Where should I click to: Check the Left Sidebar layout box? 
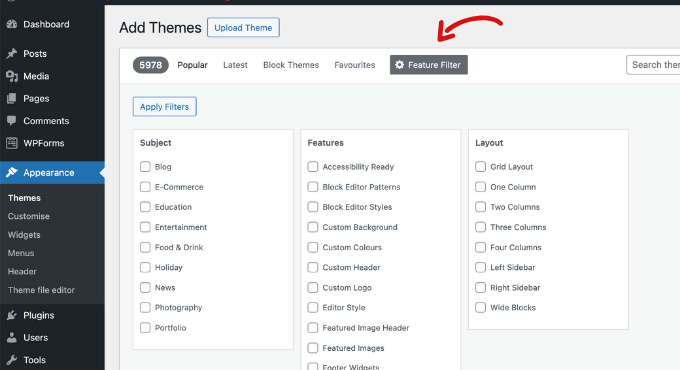(481, 267)
